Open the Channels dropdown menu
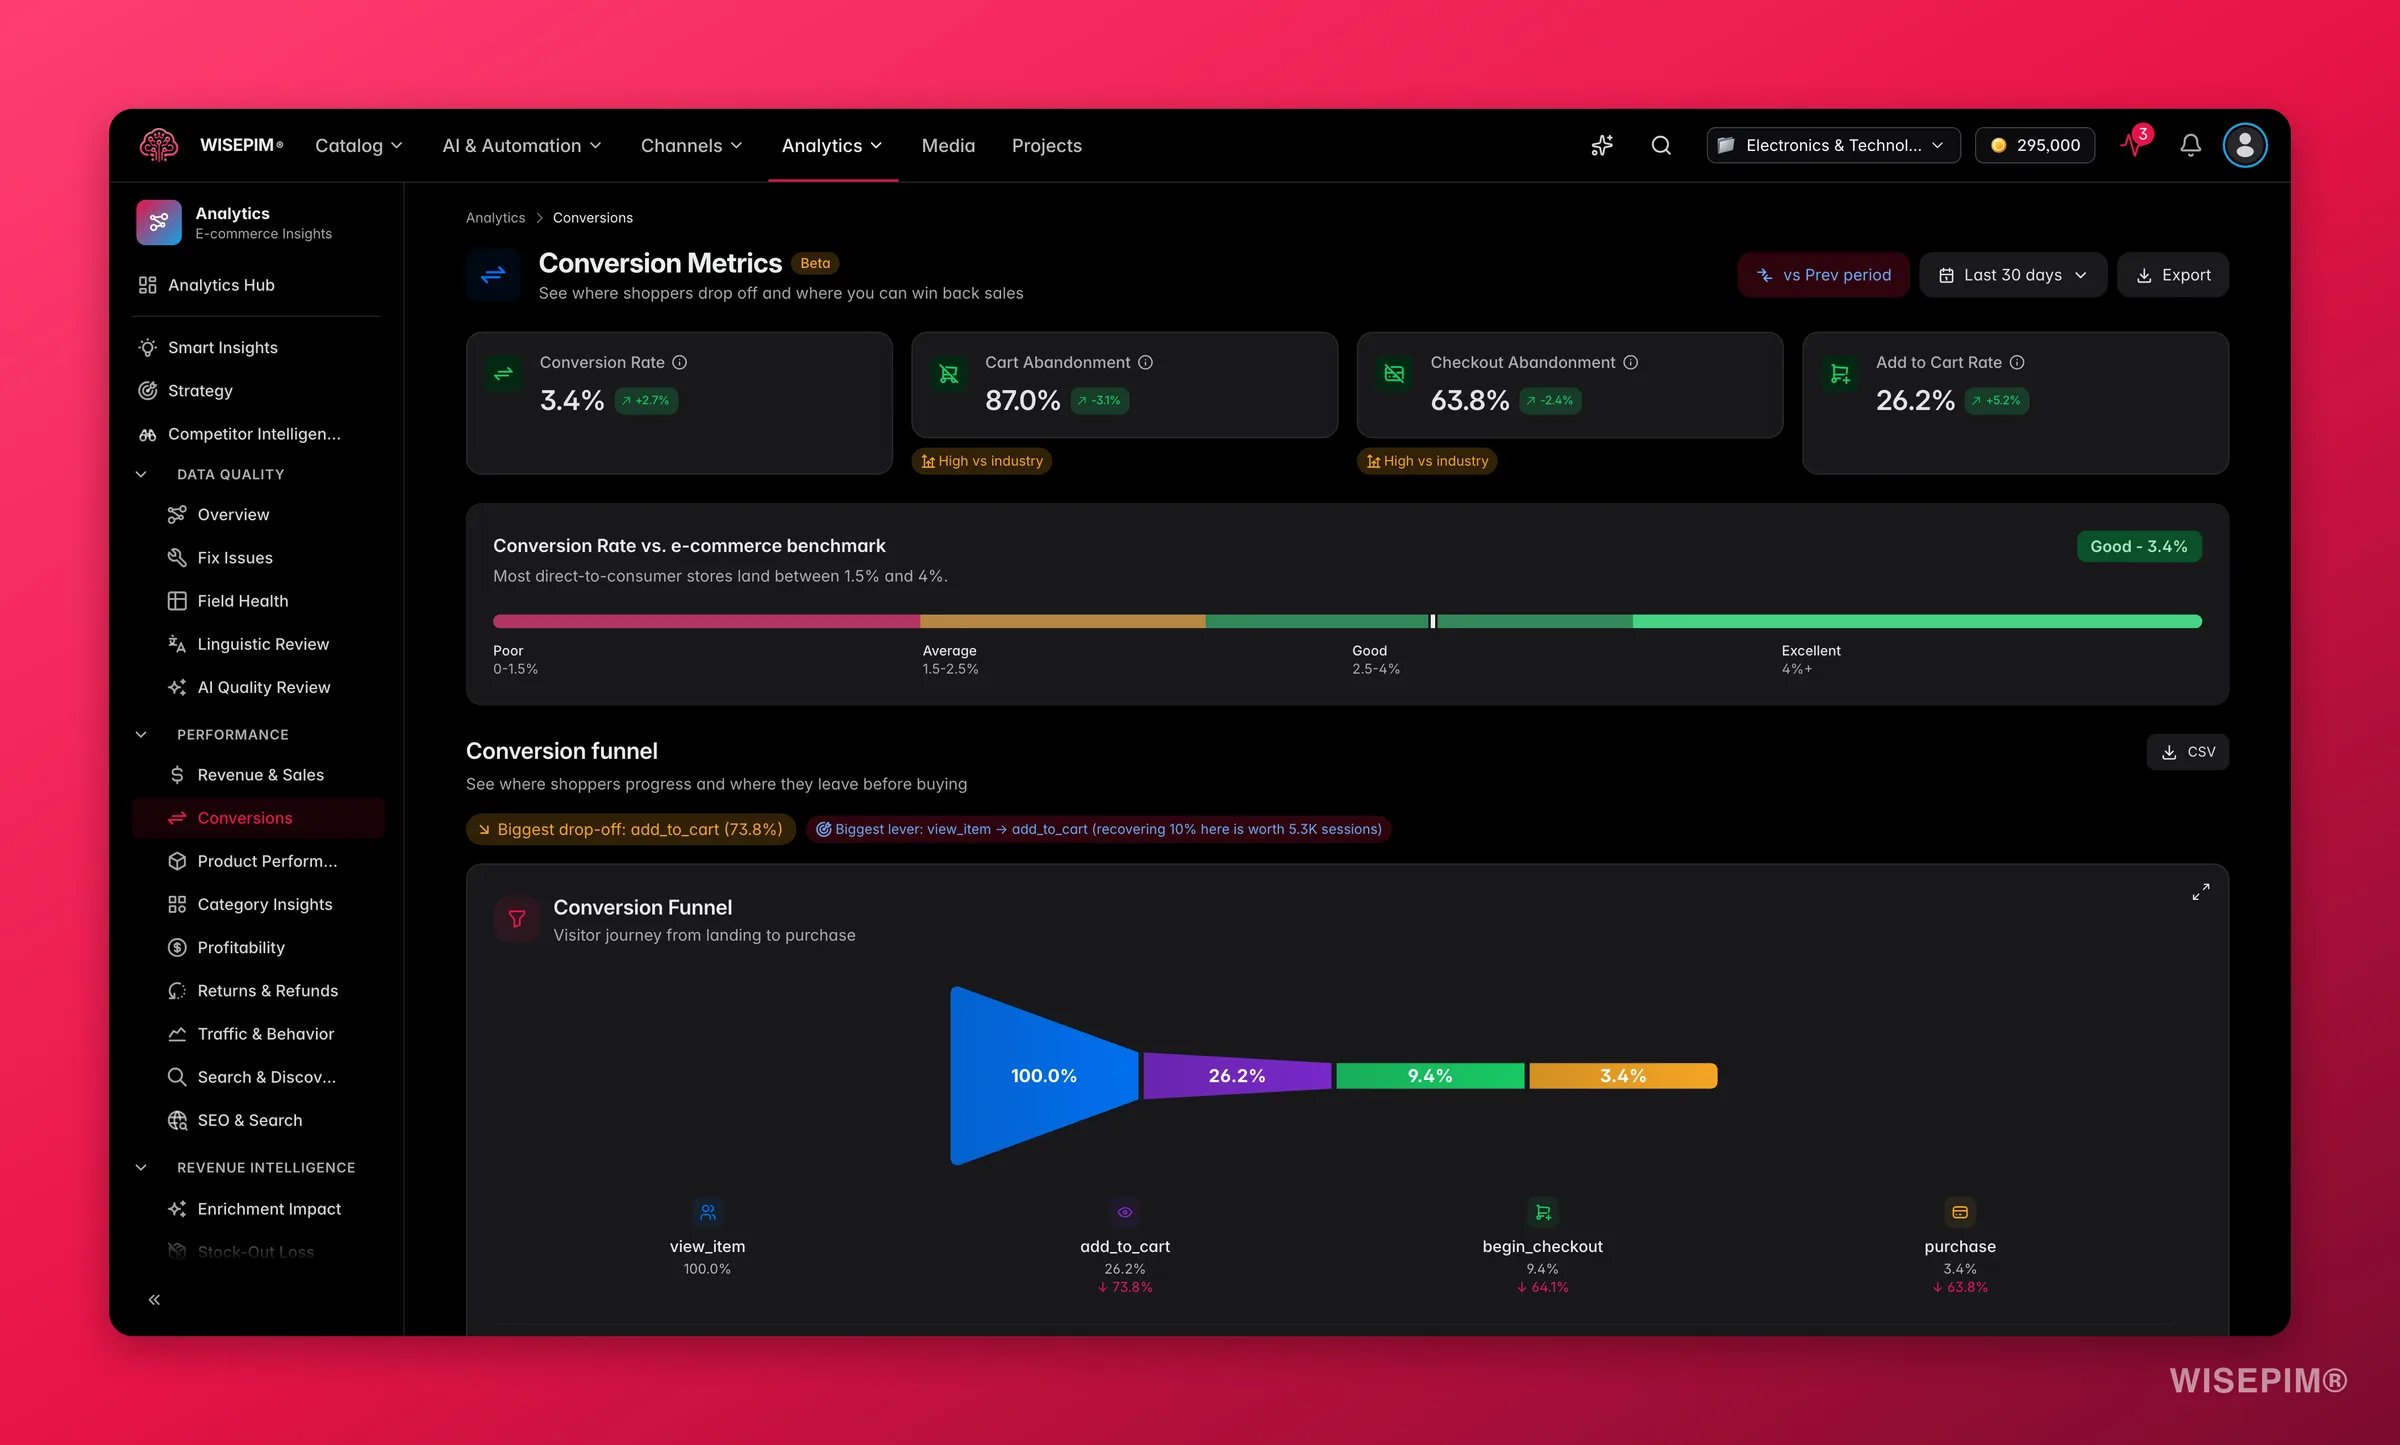 click(x=692, y=145)
